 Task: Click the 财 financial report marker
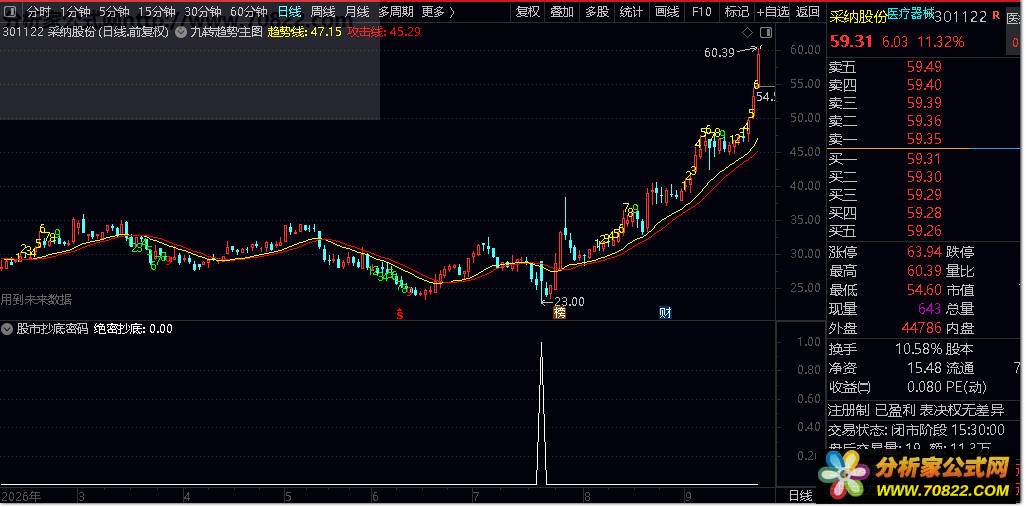pos(665,313)
